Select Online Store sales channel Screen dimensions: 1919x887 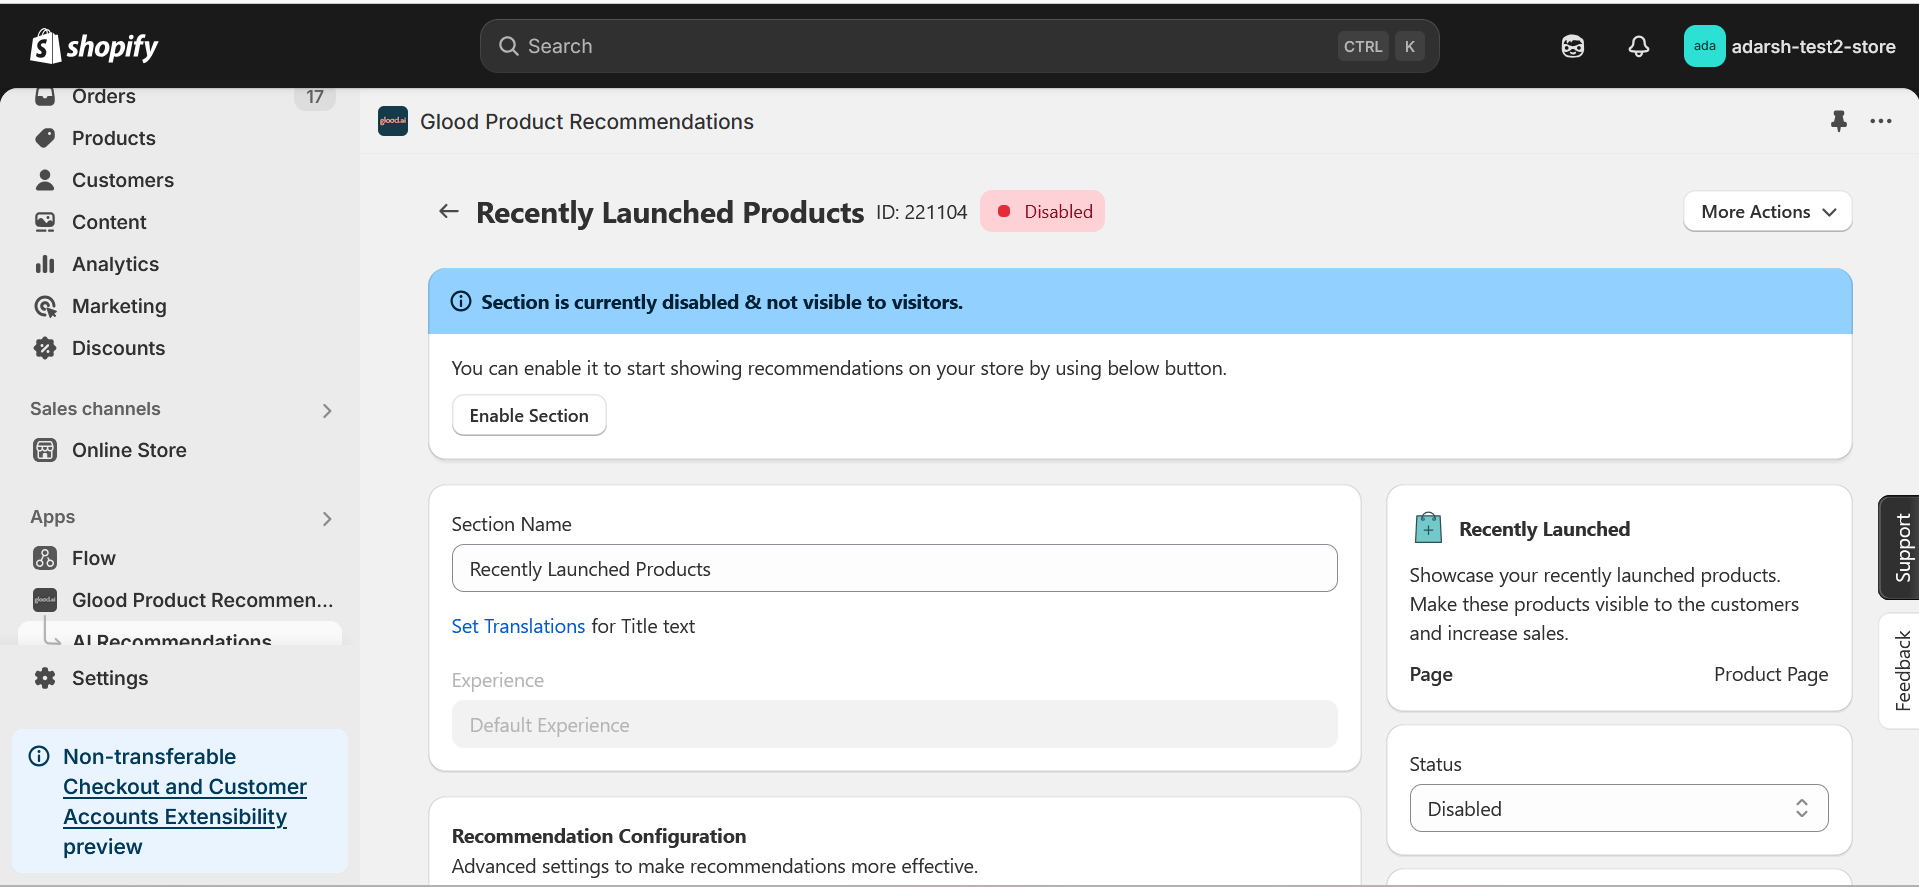[129, 450]
